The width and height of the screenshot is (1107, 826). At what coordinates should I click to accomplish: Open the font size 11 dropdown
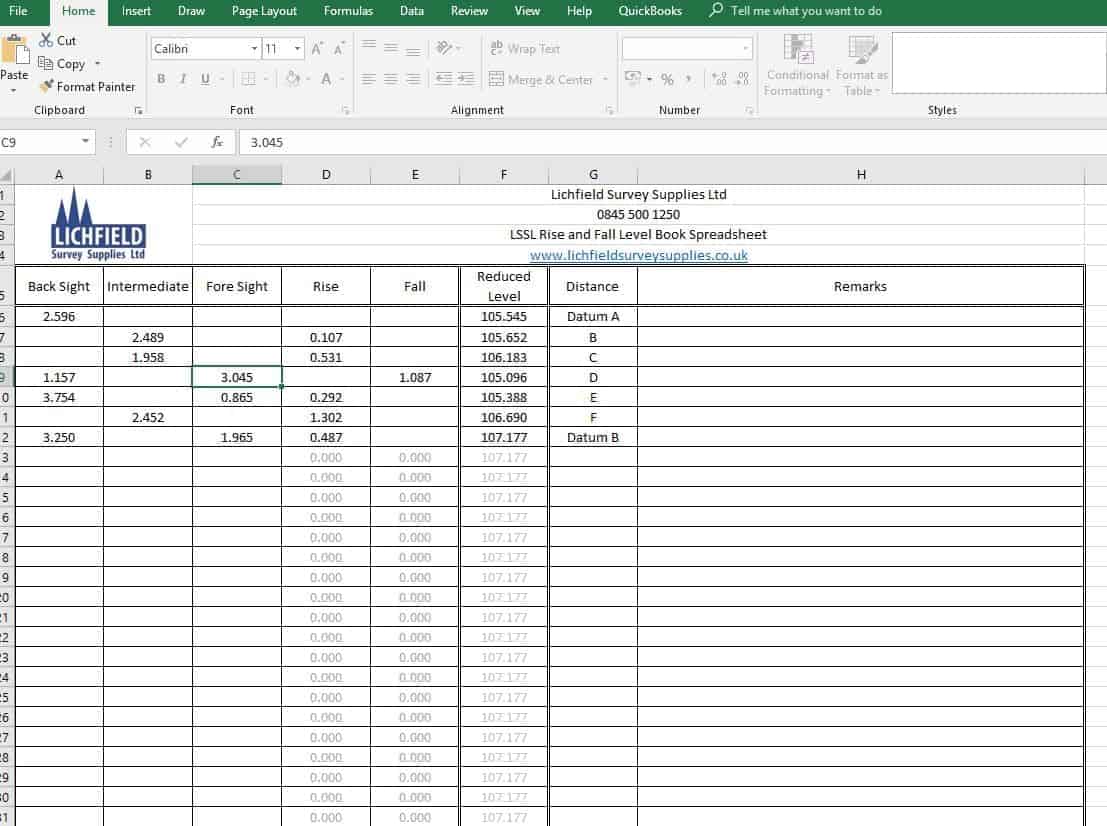[297, 48]
